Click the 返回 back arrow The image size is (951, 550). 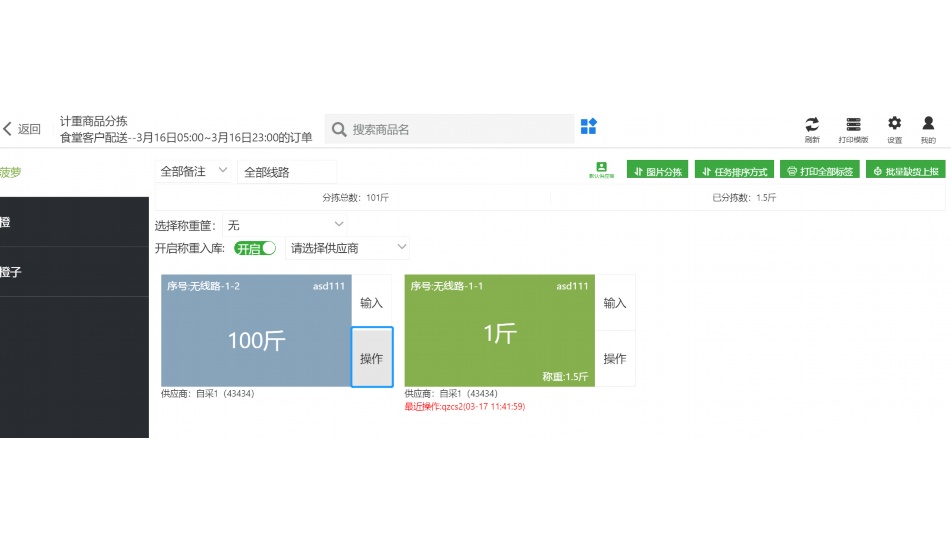[x=8, y=129]
